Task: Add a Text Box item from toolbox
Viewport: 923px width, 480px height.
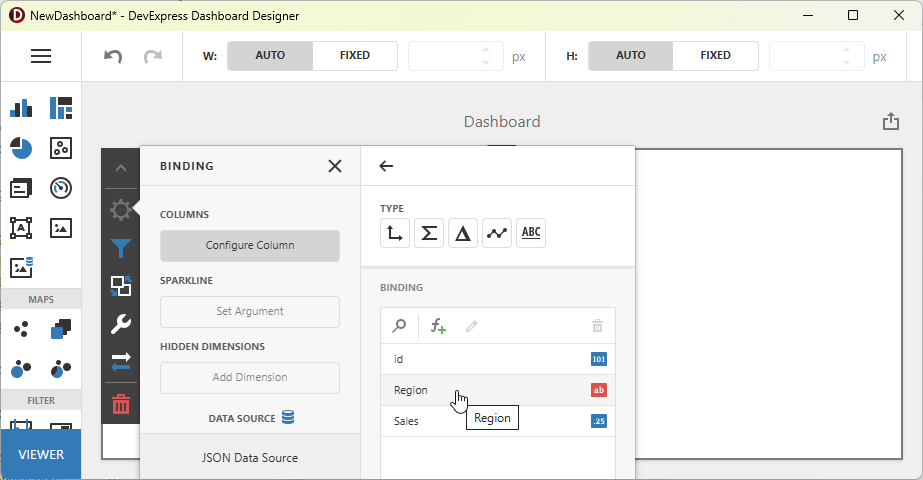Action: (x=21, y=228)
